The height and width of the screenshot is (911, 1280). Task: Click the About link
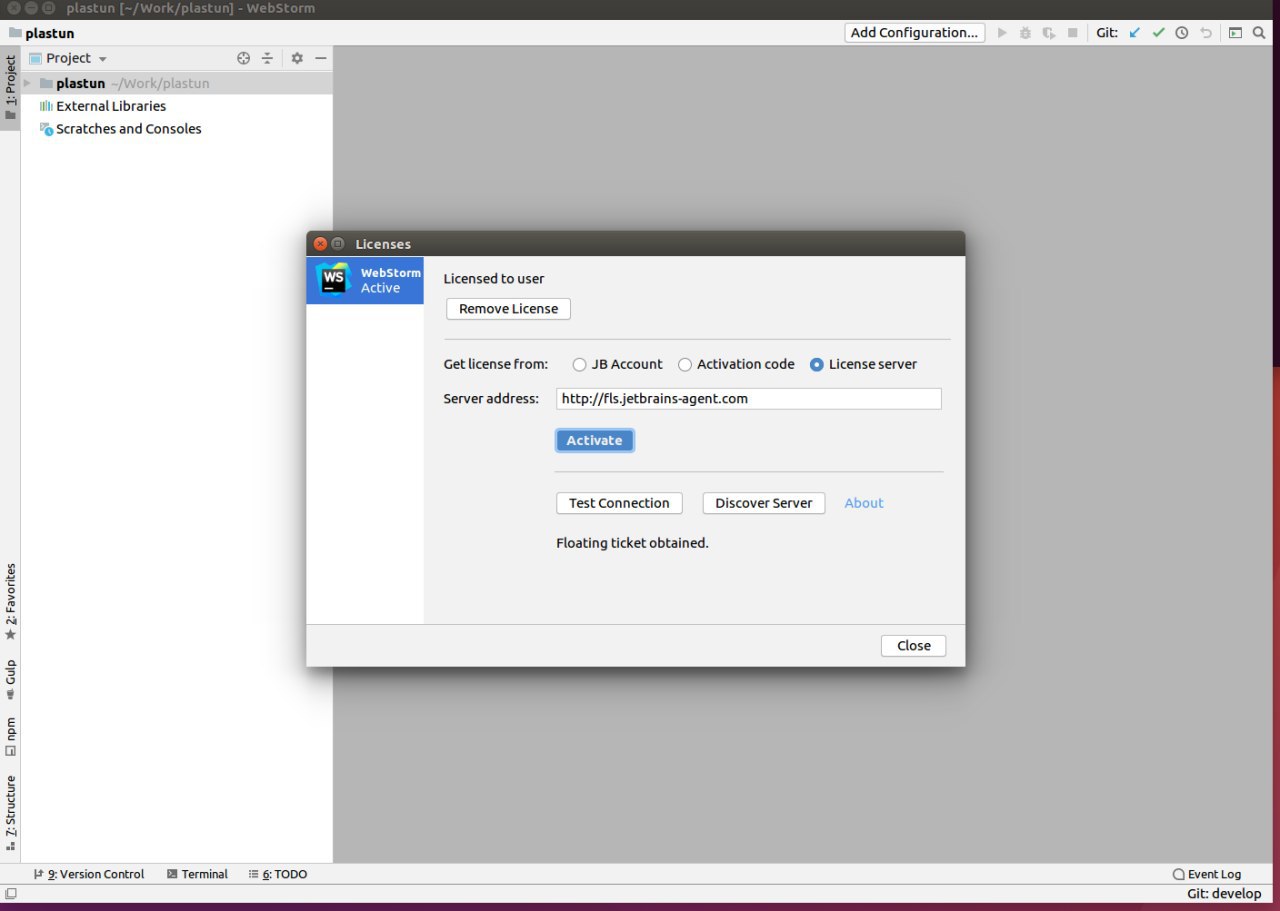click(864, 503)
